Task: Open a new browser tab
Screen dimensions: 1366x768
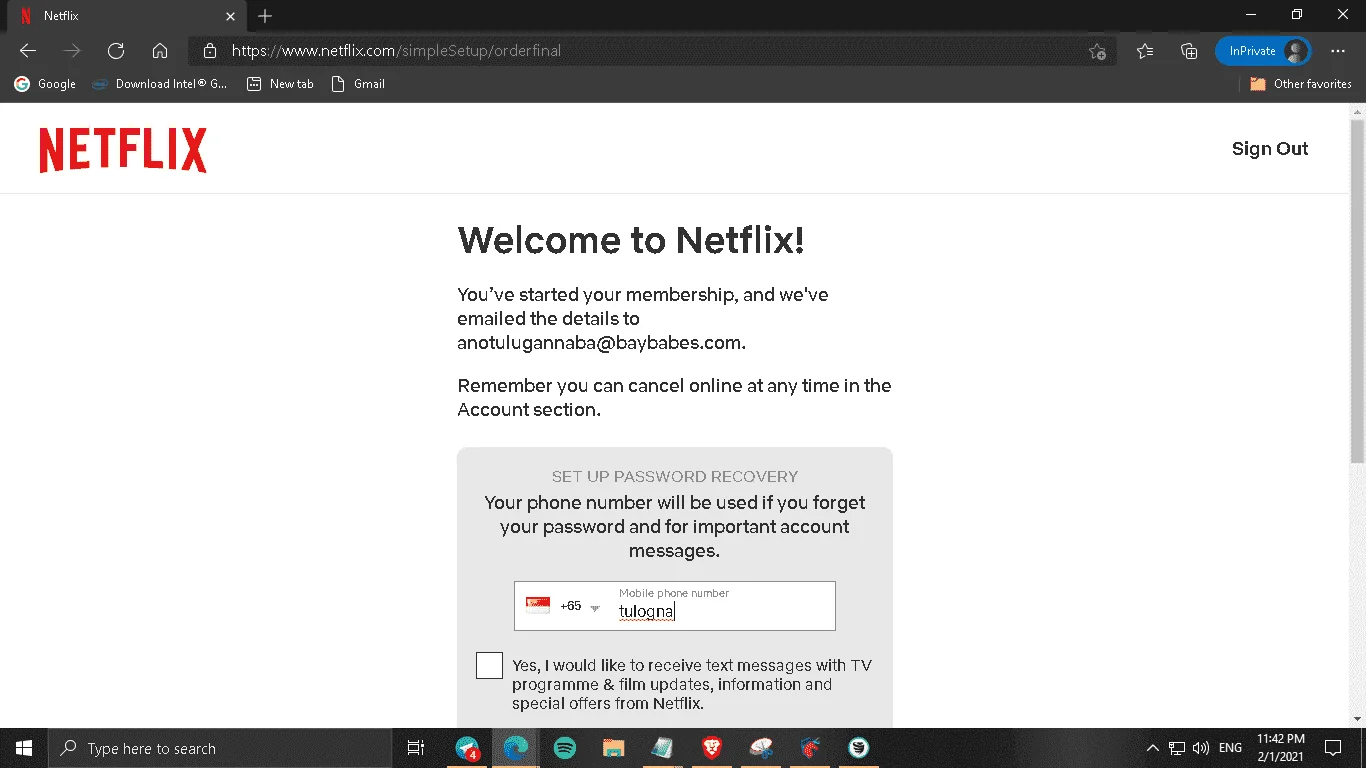Action: [x=265, y=16]
